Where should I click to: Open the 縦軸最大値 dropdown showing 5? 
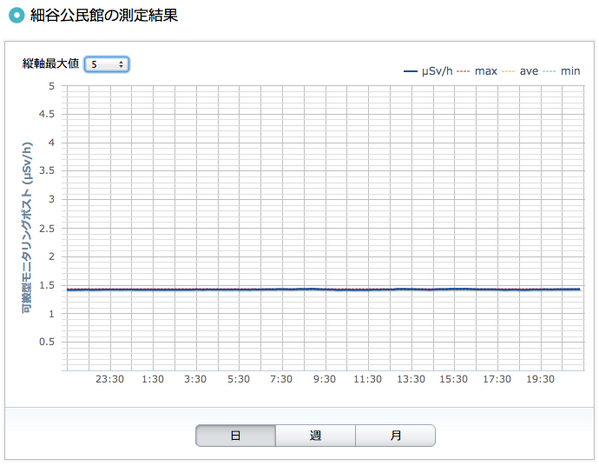click(x=107, y=64)
